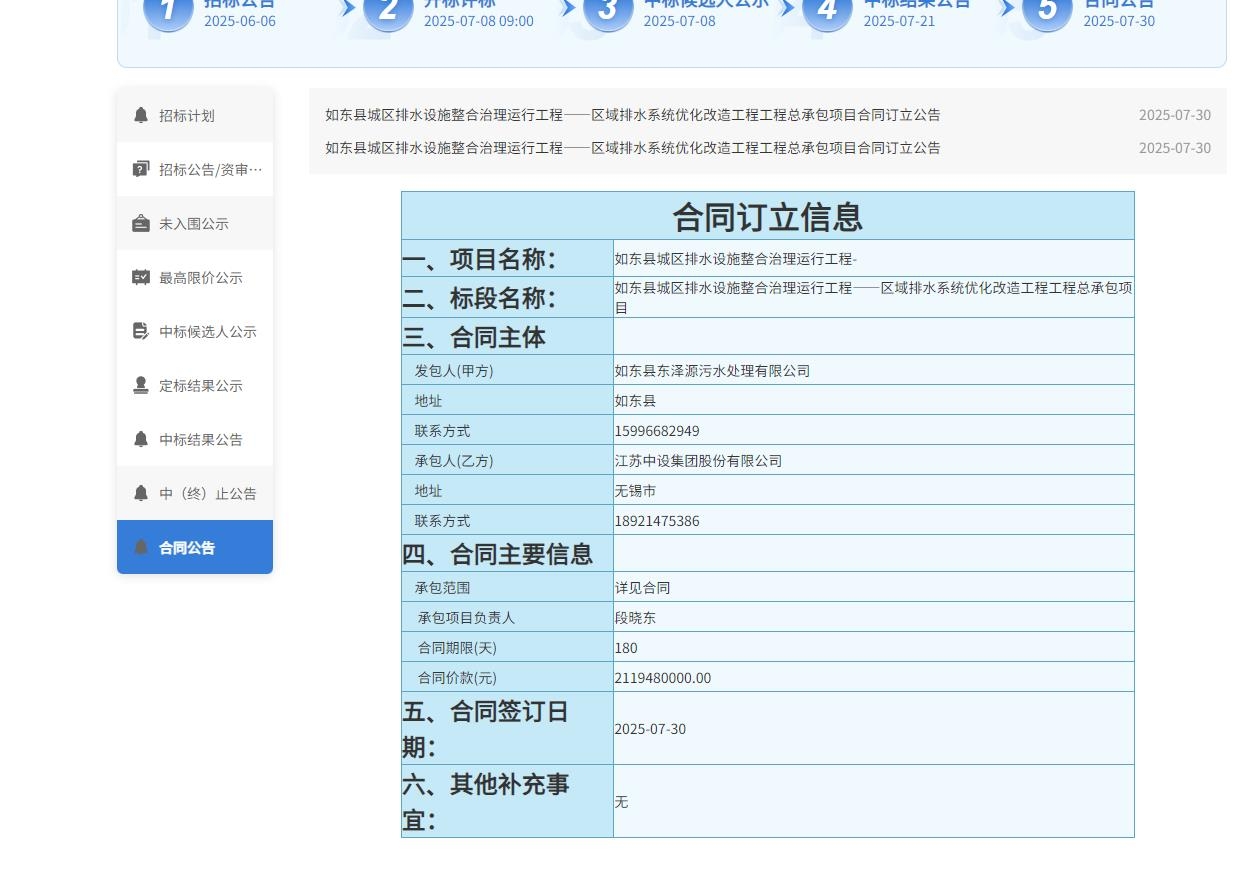
Task: Click the contractor value 江苏中设集团股份有限公司
Action: (698, 461)
